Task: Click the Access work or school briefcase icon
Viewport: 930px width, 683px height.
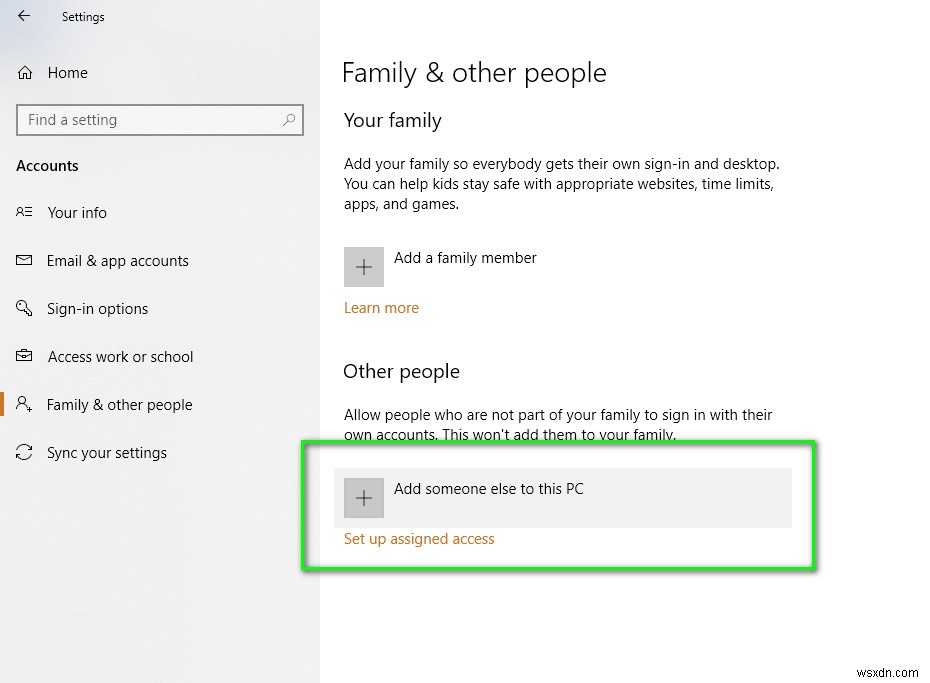Action: pos(24,356)
